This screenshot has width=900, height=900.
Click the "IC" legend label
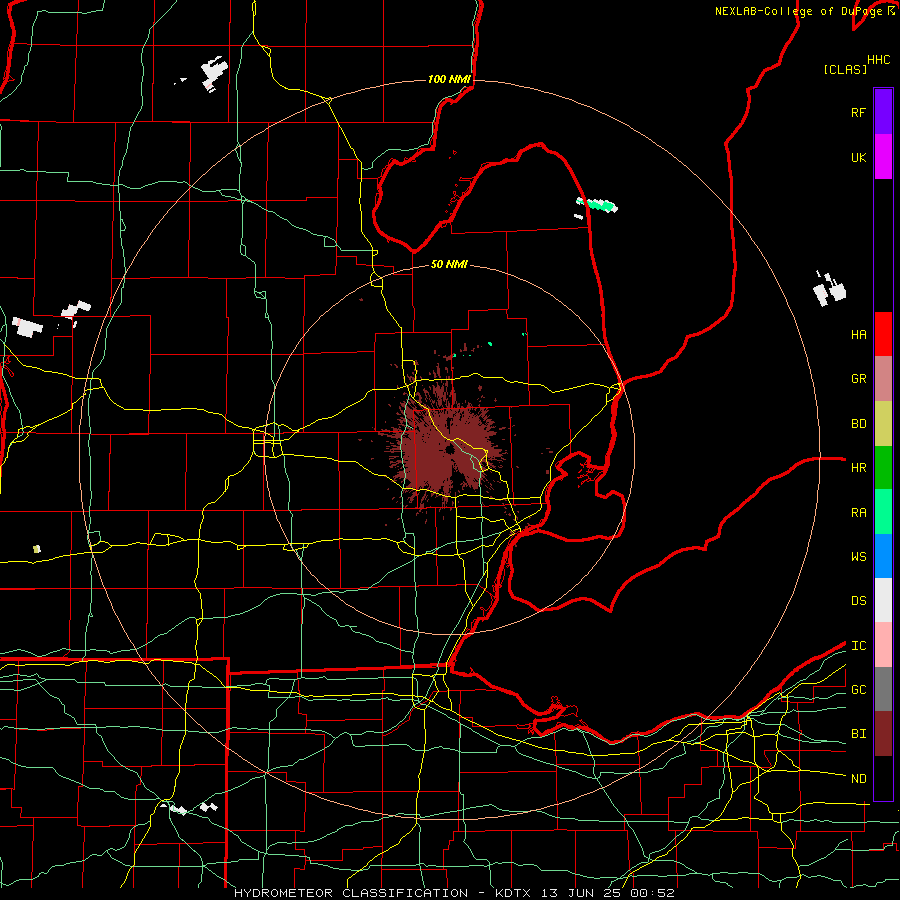tap(858, 645)
